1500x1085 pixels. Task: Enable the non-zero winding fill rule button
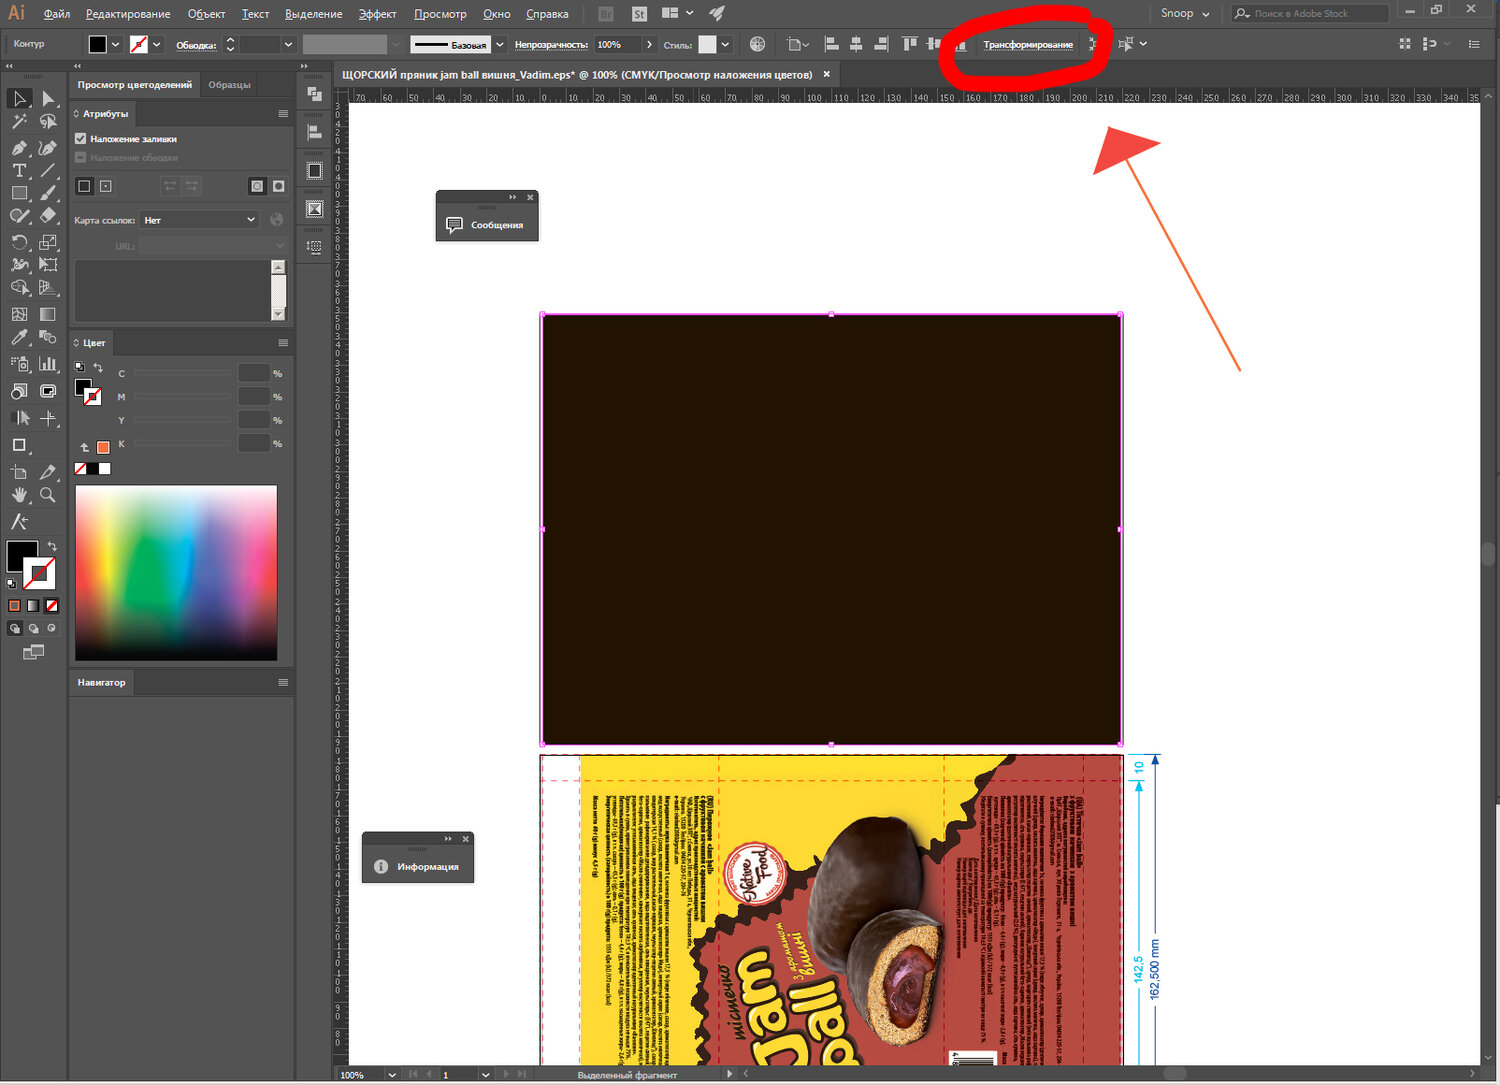pyautogui.click(x=257, y=186)
